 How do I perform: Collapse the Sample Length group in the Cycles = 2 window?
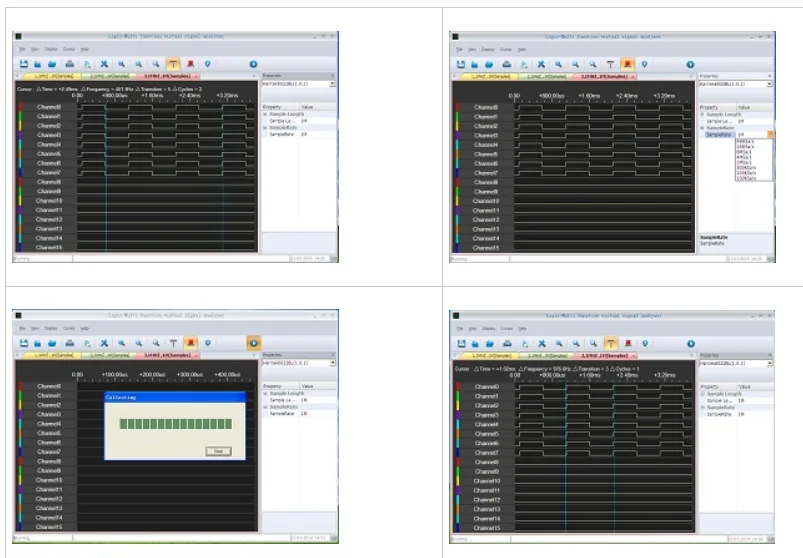[x=265, y=114]
